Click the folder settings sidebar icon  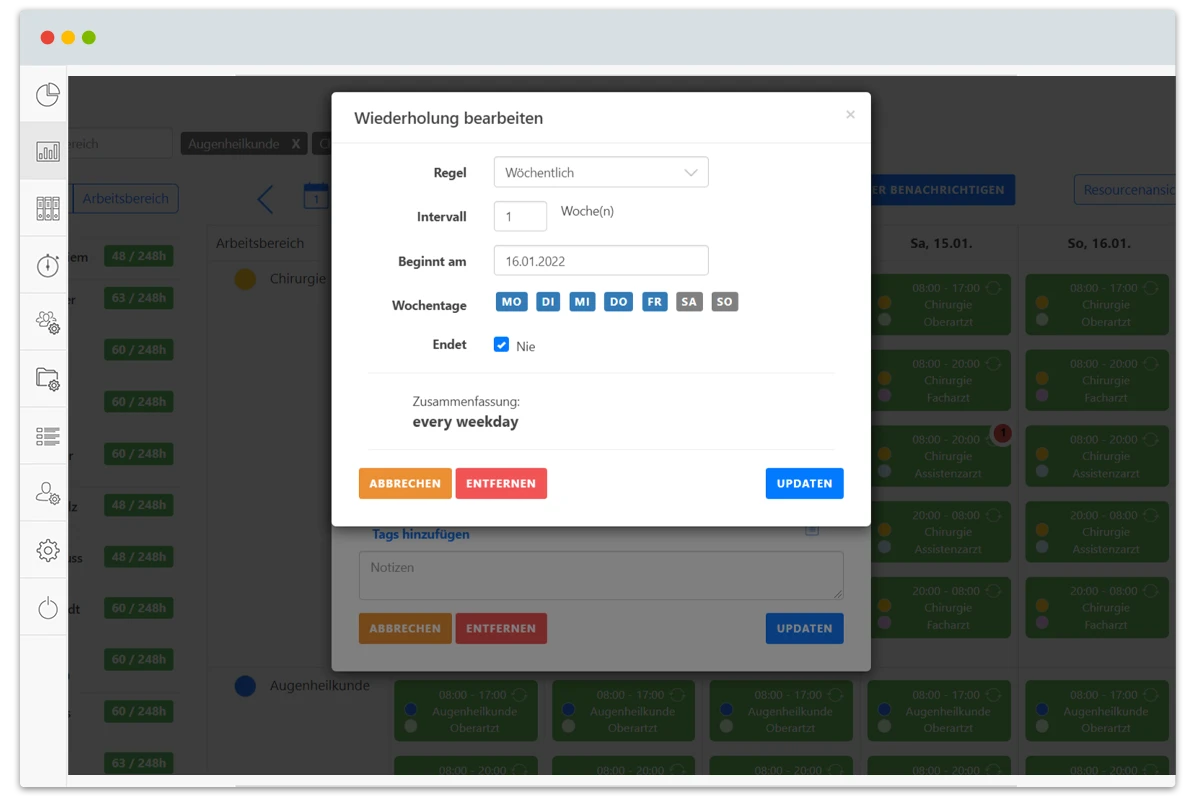coord(47,379)
